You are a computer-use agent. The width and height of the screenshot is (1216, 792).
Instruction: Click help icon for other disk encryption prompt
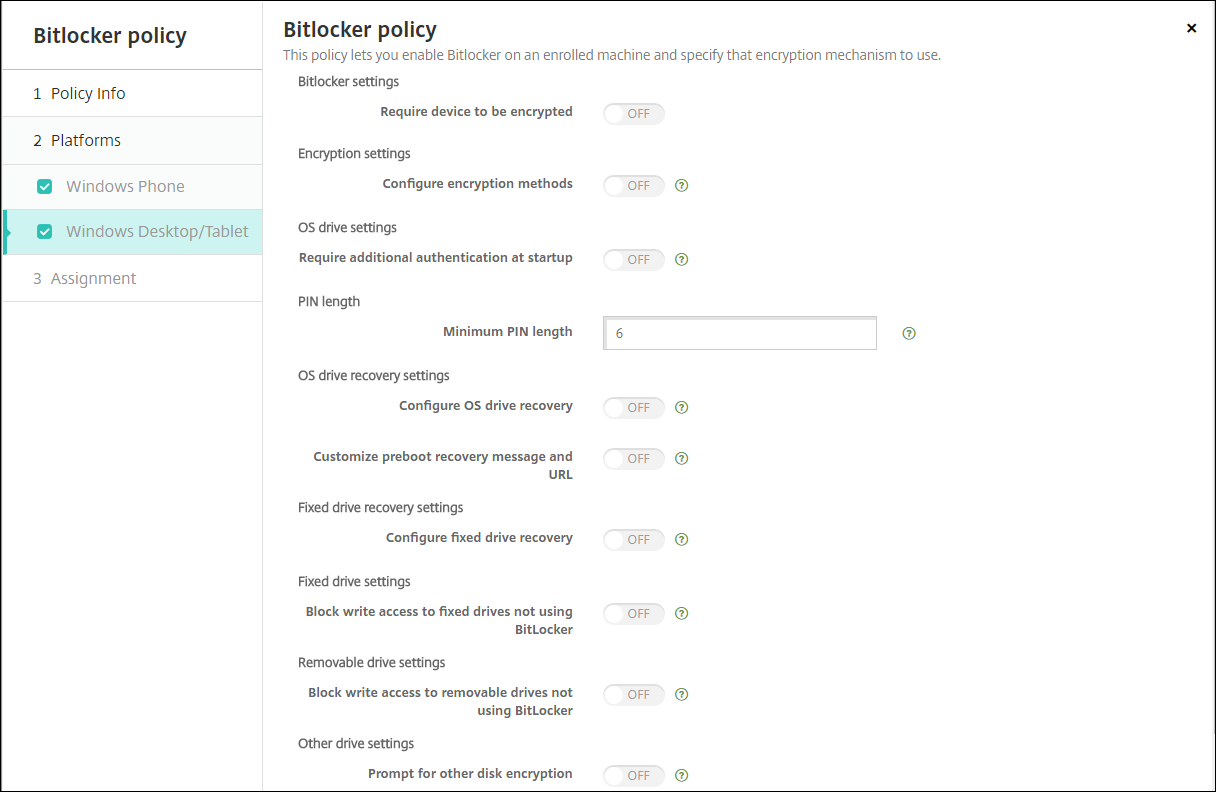[x=682, y=775]
